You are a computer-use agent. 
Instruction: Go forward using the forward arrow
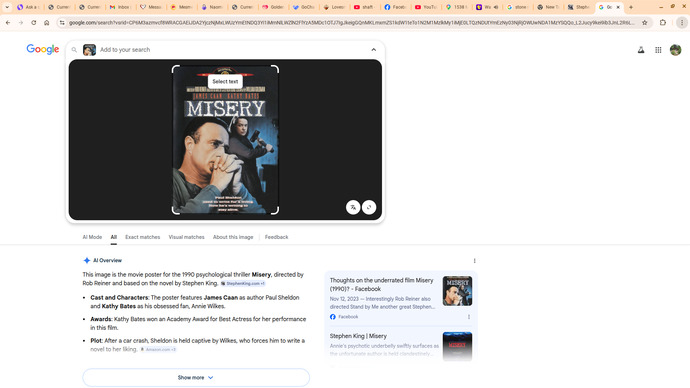coord(21,22)
